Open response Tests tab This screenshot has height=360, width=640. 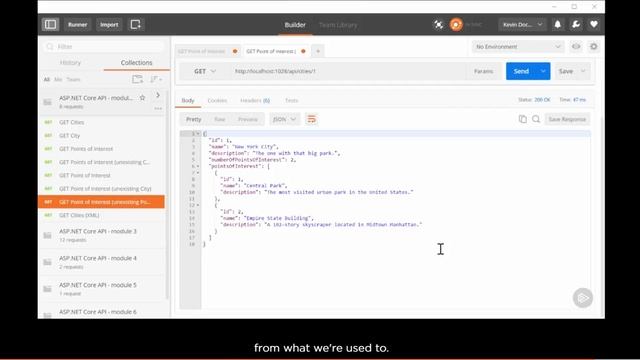(291, 100)
